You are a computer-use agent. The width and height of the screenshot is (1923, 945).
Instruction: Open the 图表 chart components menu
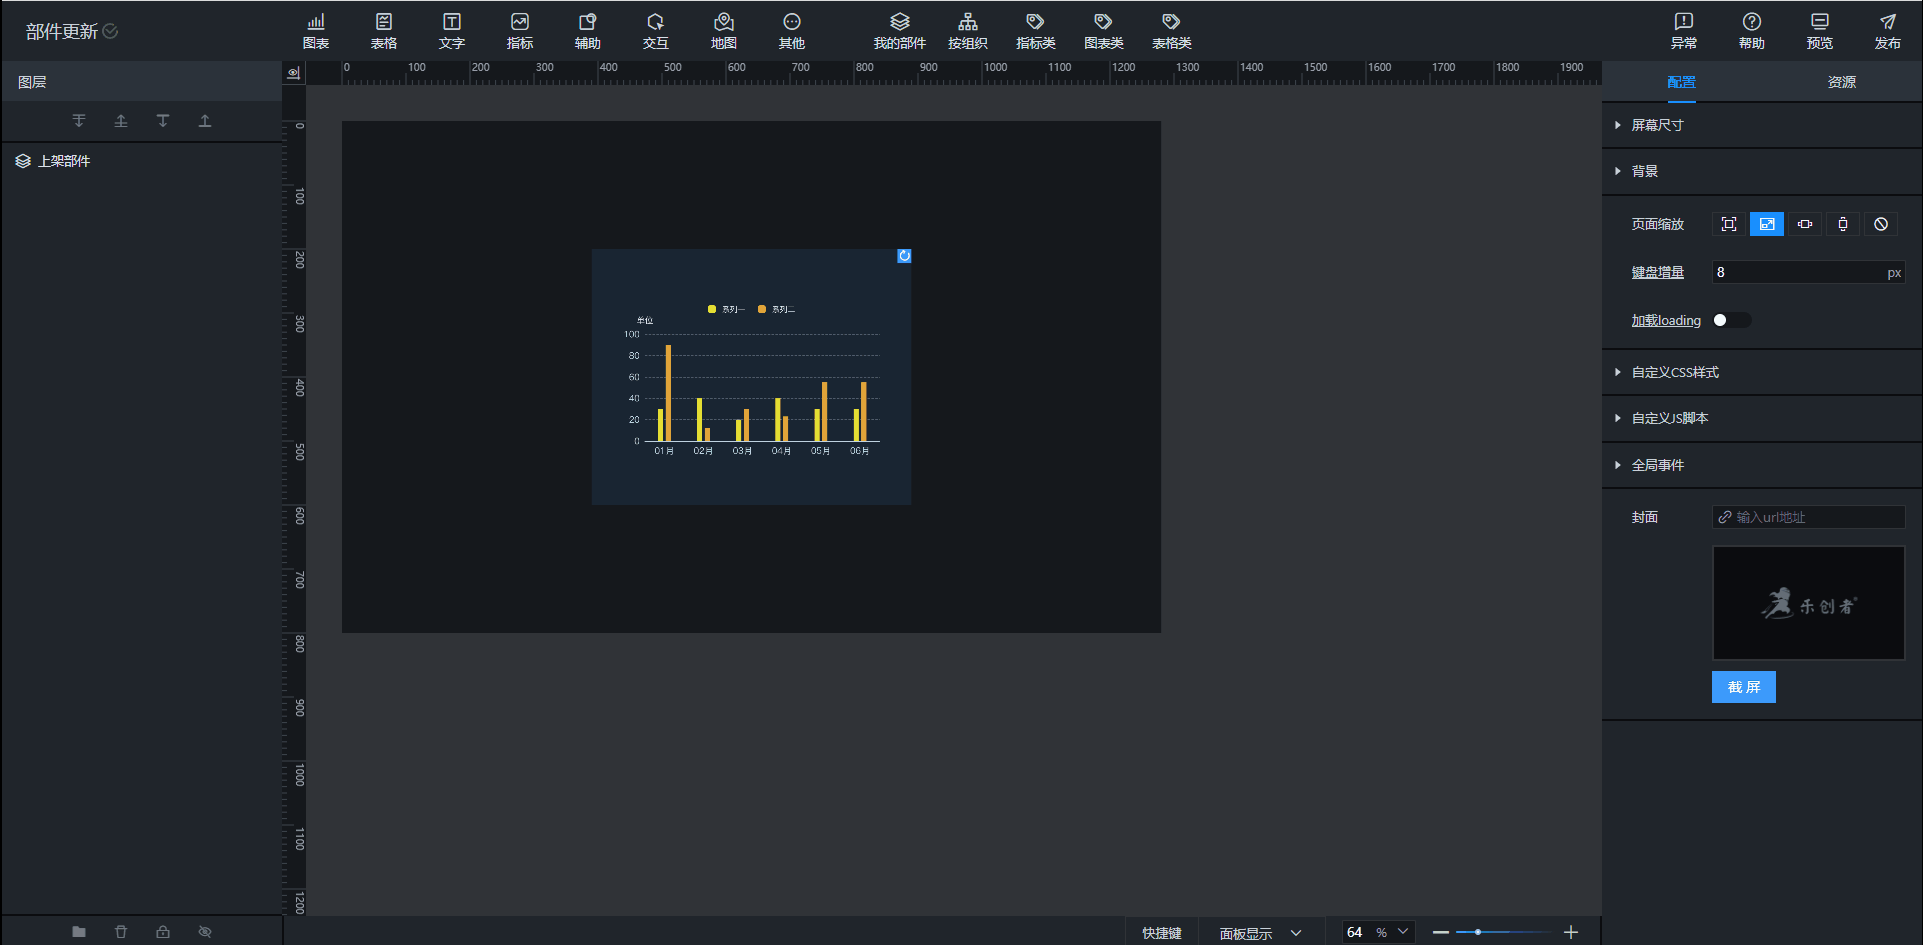316,31
